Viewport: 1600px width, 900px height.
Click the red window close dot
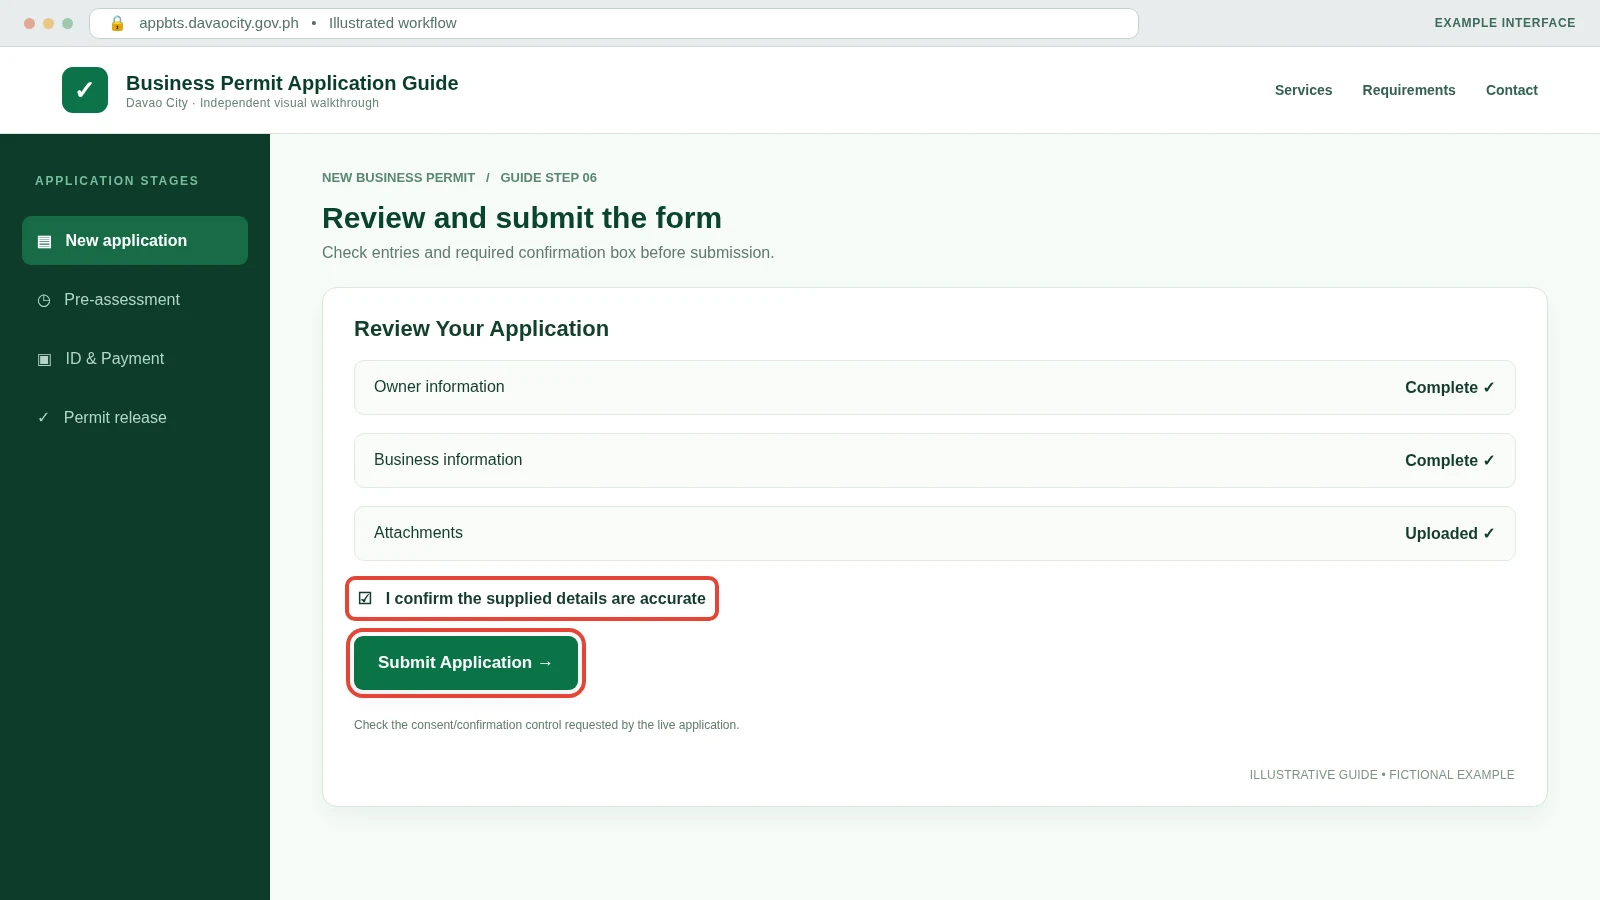point(29,23)
